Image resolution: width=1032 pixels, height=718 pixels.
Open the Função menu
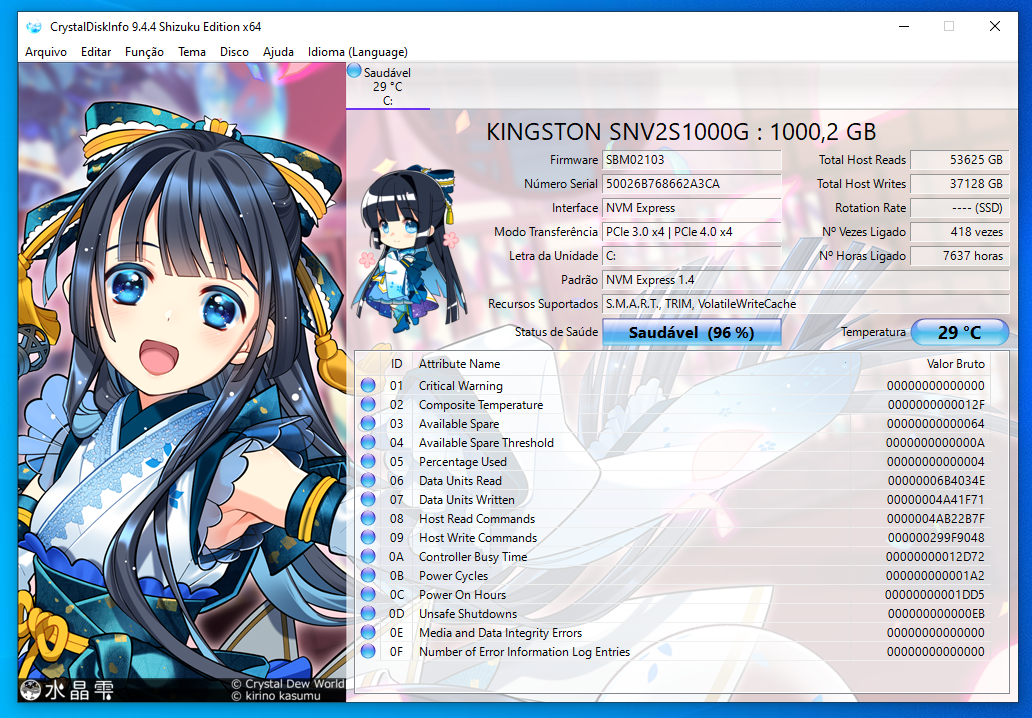point(144,52)
